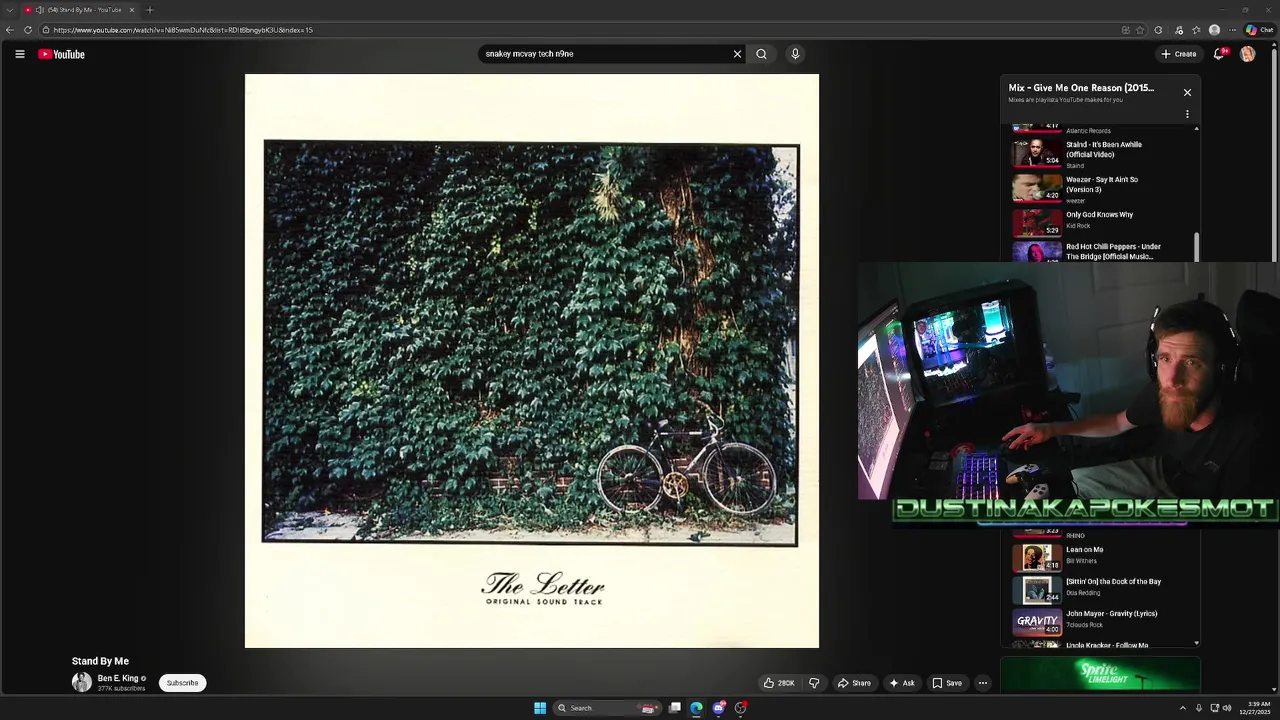This screenshot has height=720, width=1280.
Task: Open Mix playlist three-dot options
Action: 1187,114
